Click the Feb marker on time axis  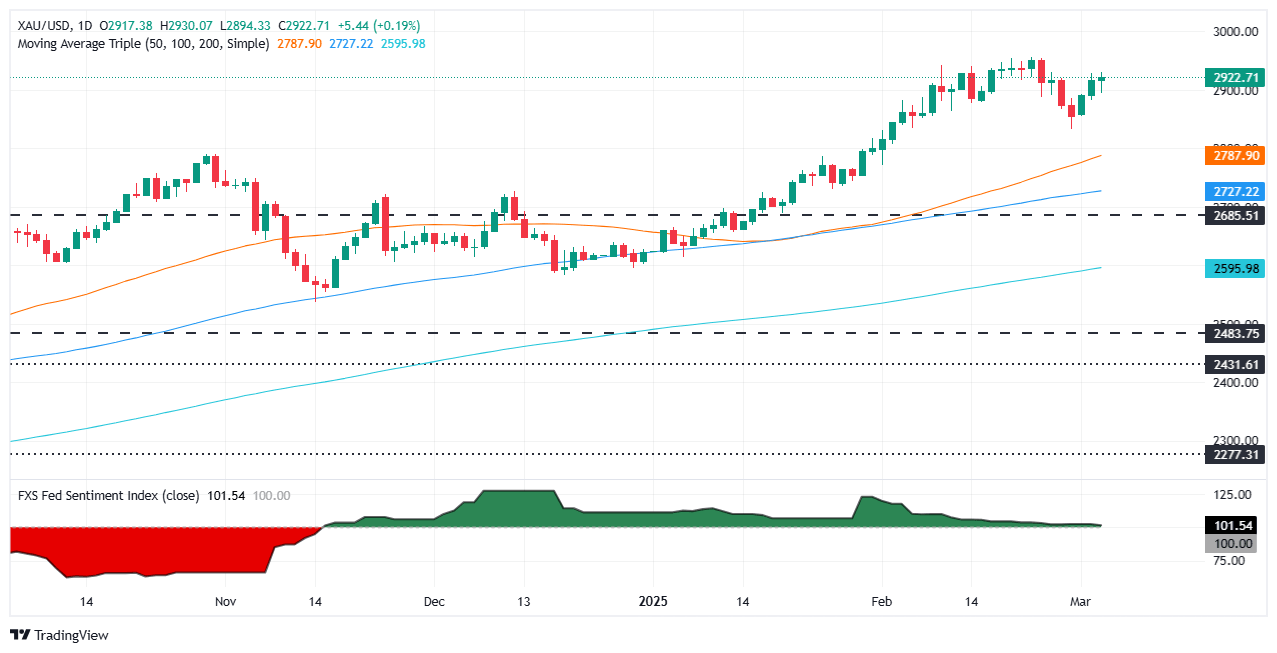(883, 603)
